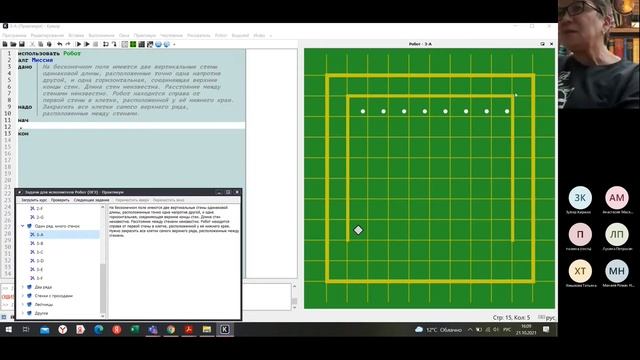Paste clipboard with the paste toolbar icon
The width and height of the screenshot is (640, 360).
(x=49, y=44)
